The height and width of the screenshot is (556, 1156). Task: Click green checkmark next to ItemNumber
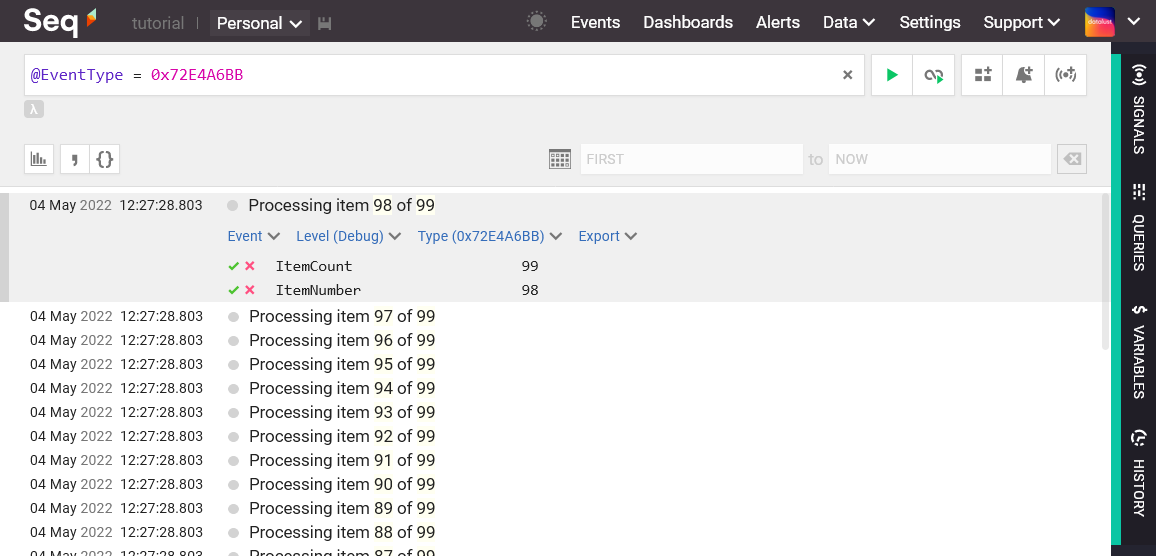point(234,290)
